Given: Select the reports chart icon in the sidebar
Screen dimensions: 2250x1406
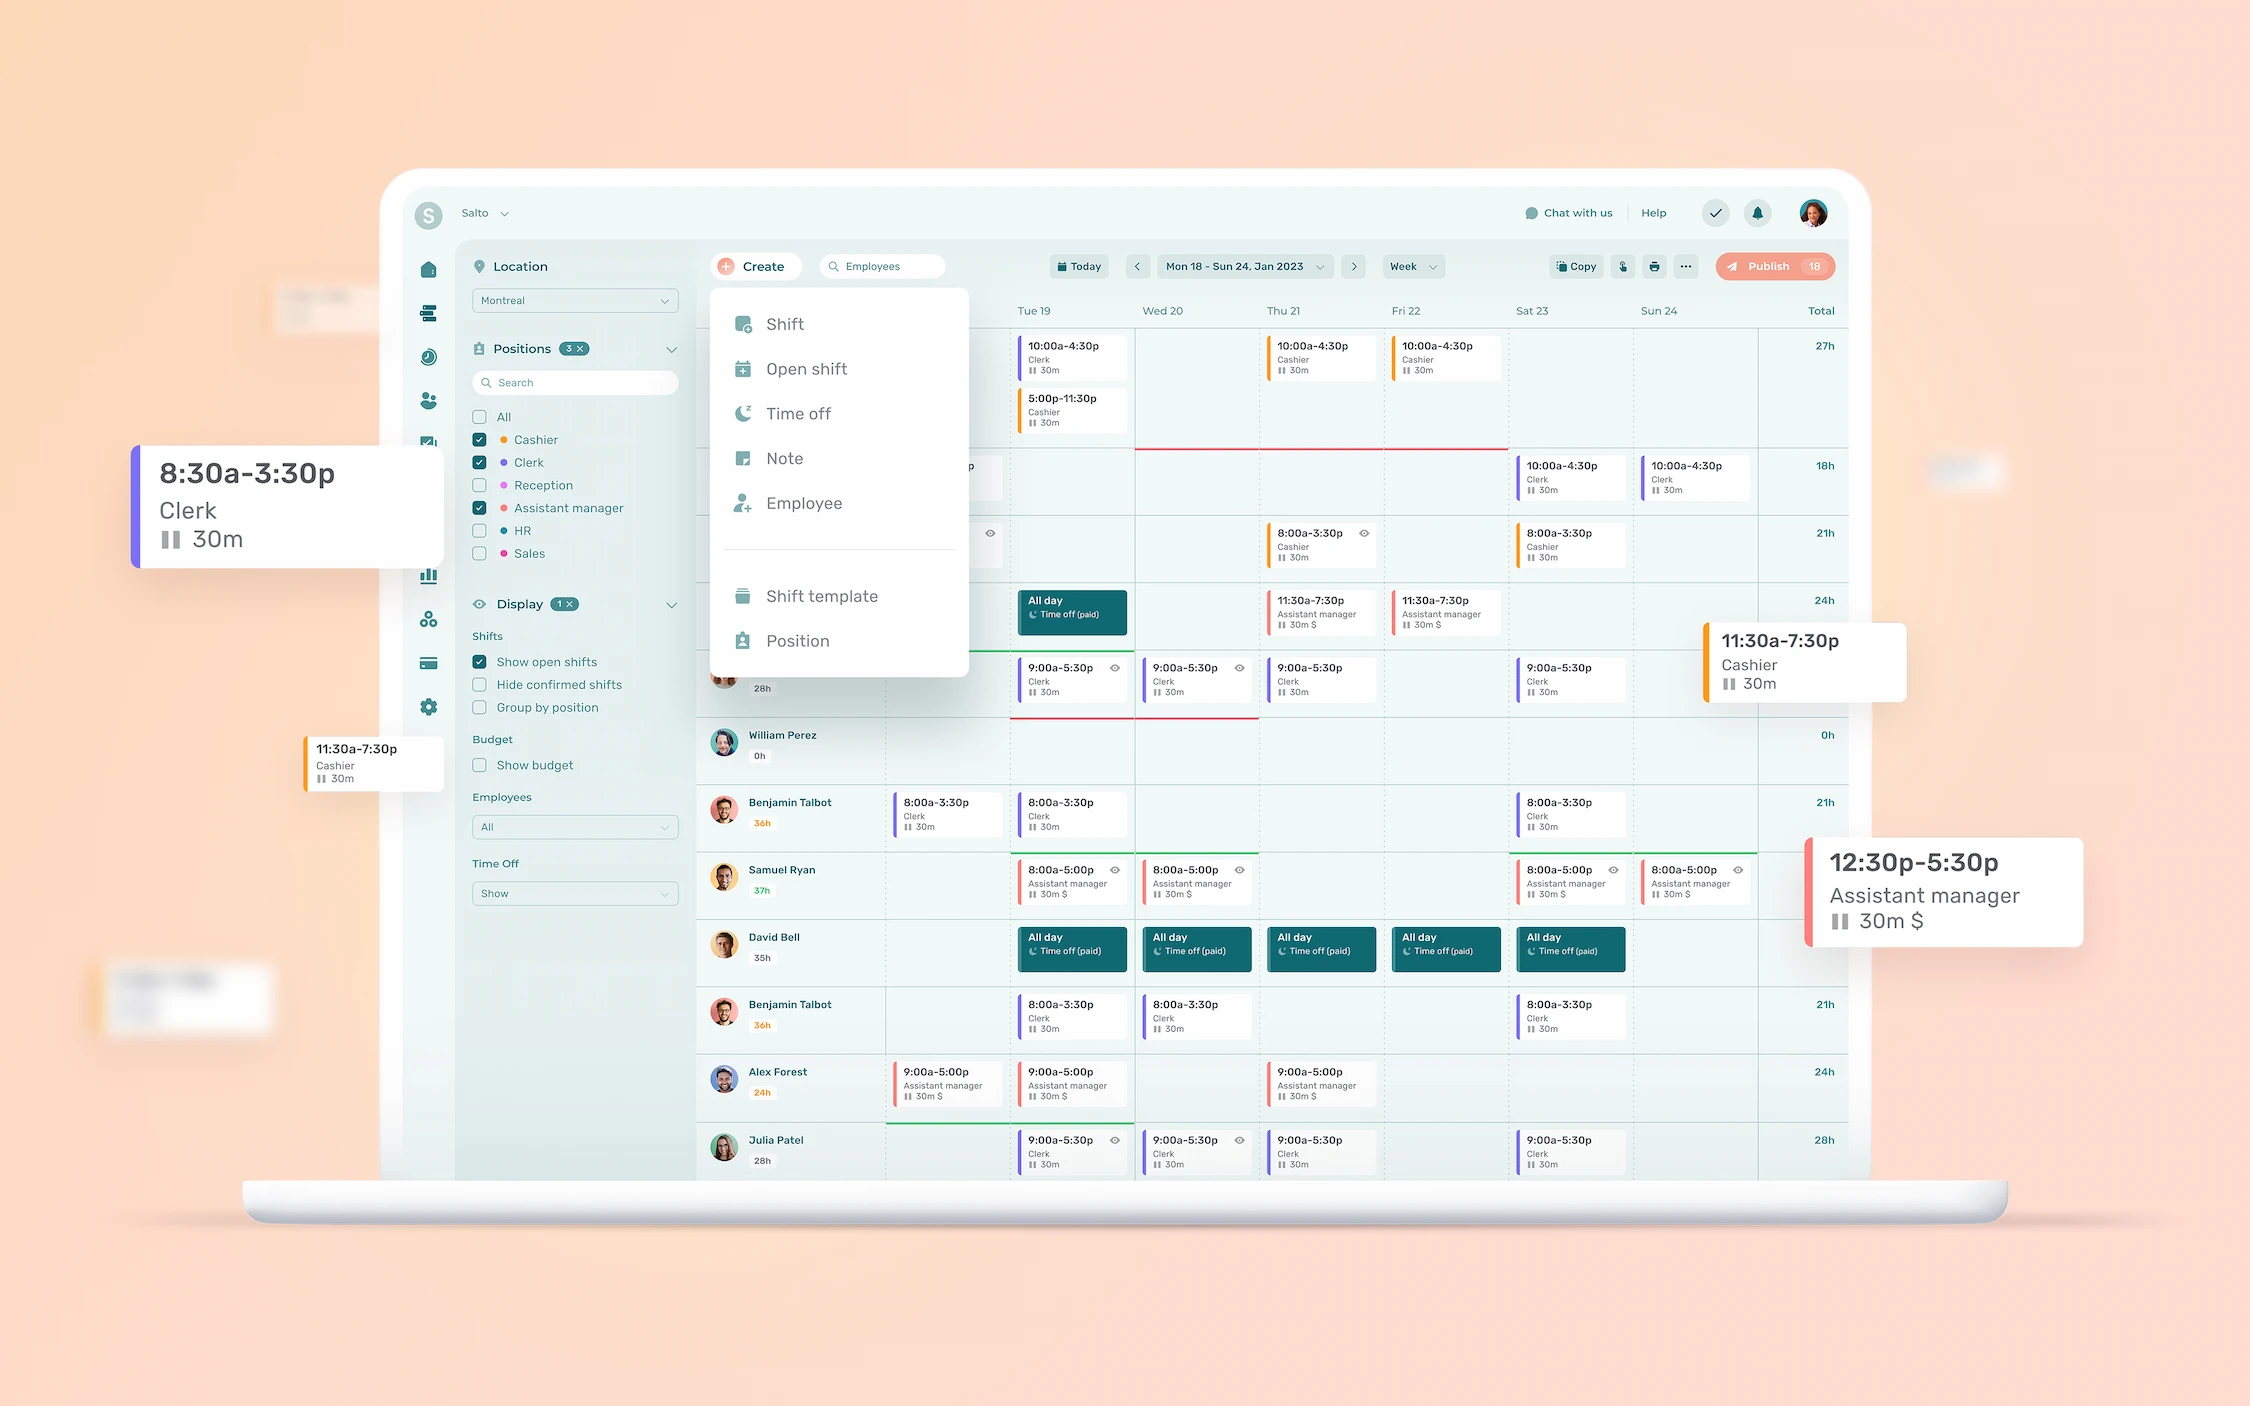Looking at the screenshot, I should pos(428,575).
